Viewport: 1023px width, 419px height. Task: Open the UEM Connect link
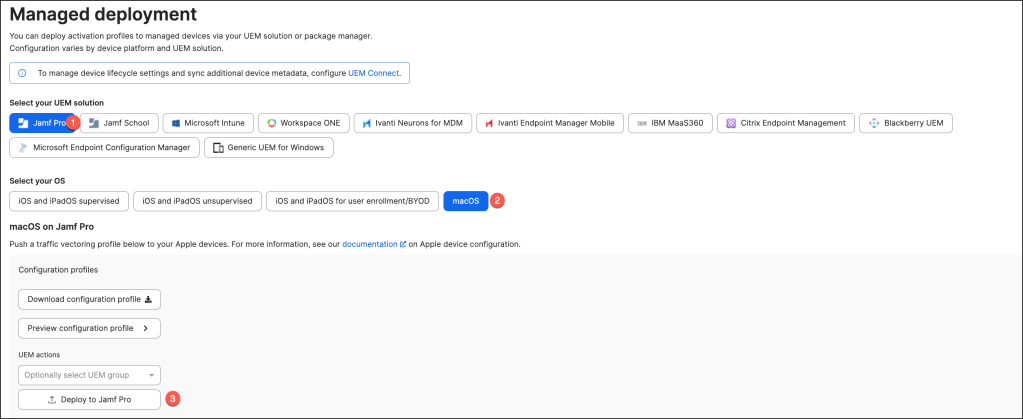click(373, 73)
